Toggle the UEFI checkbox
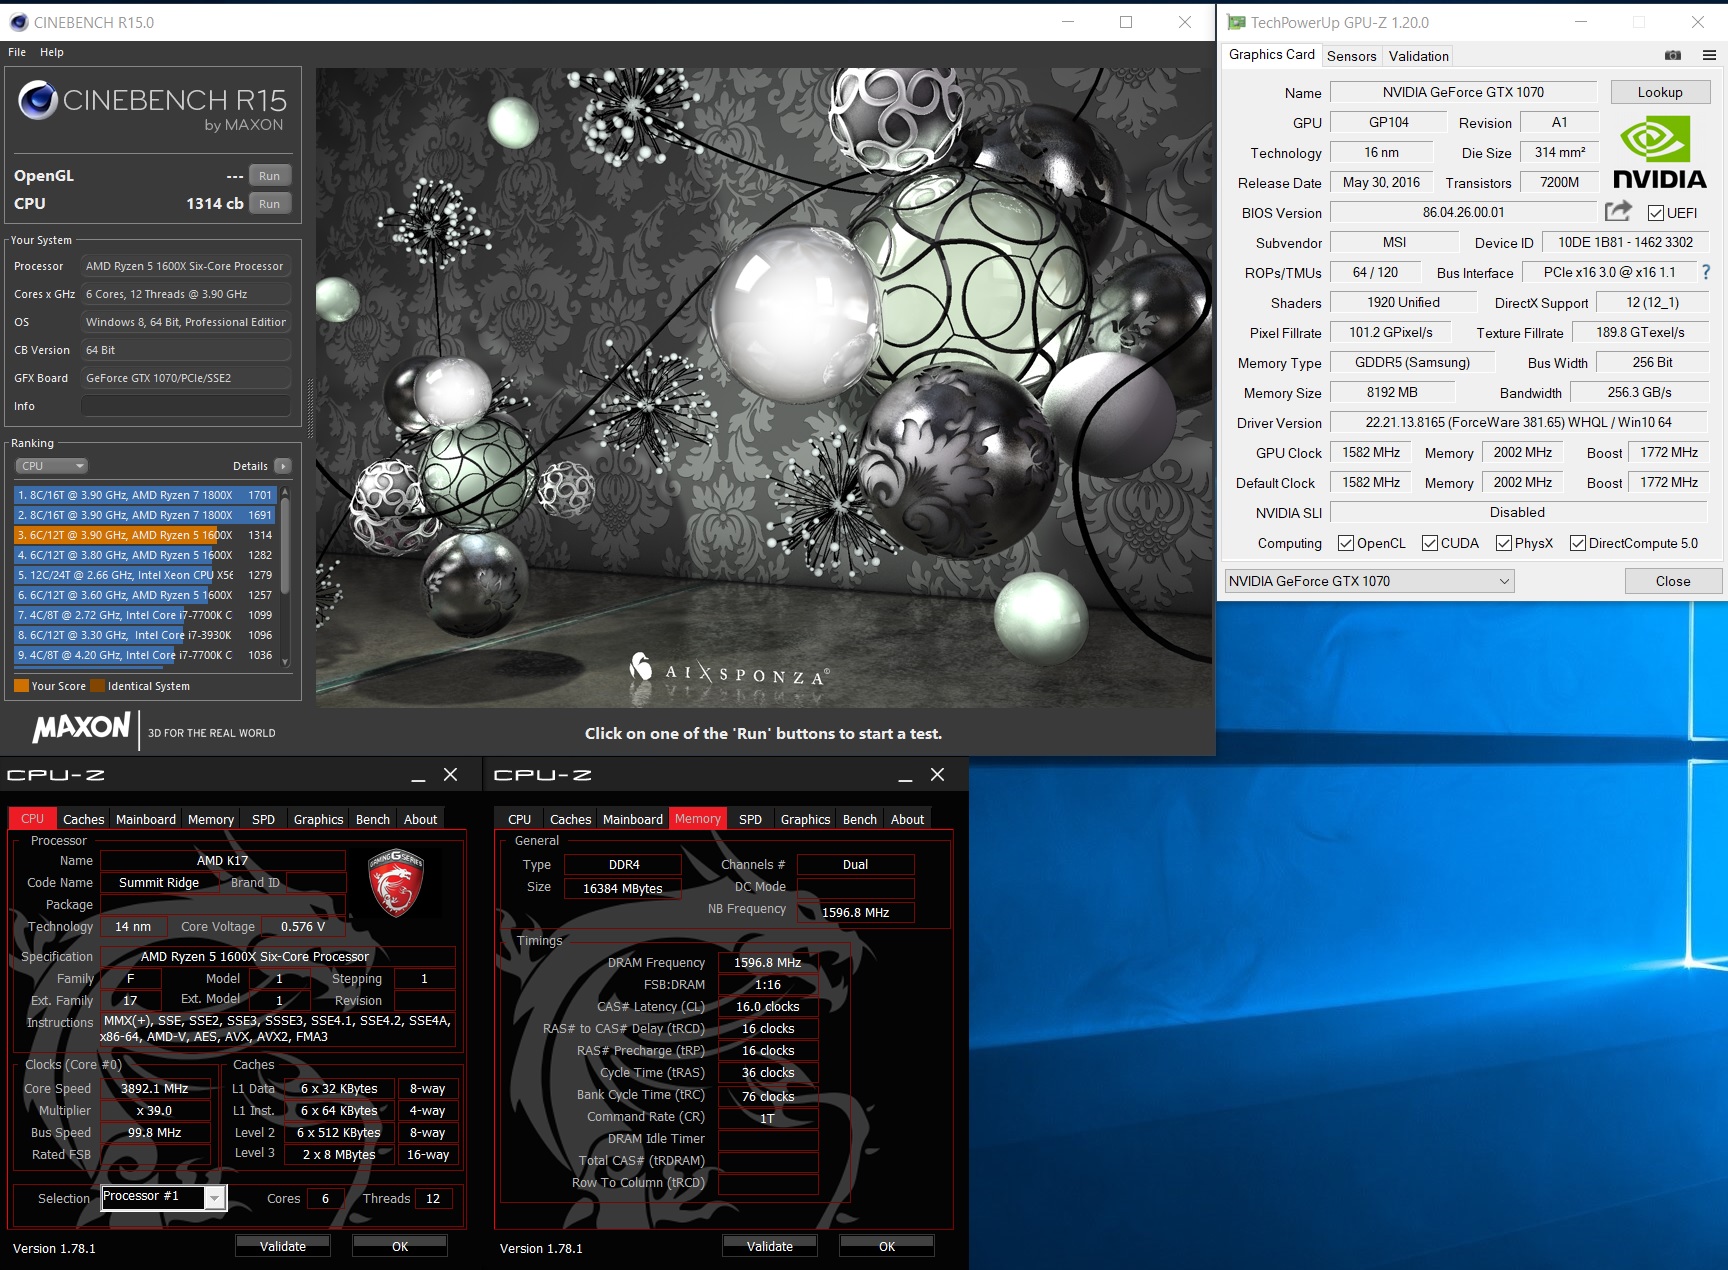The image size is (1728, 1270). point(1656,213)
